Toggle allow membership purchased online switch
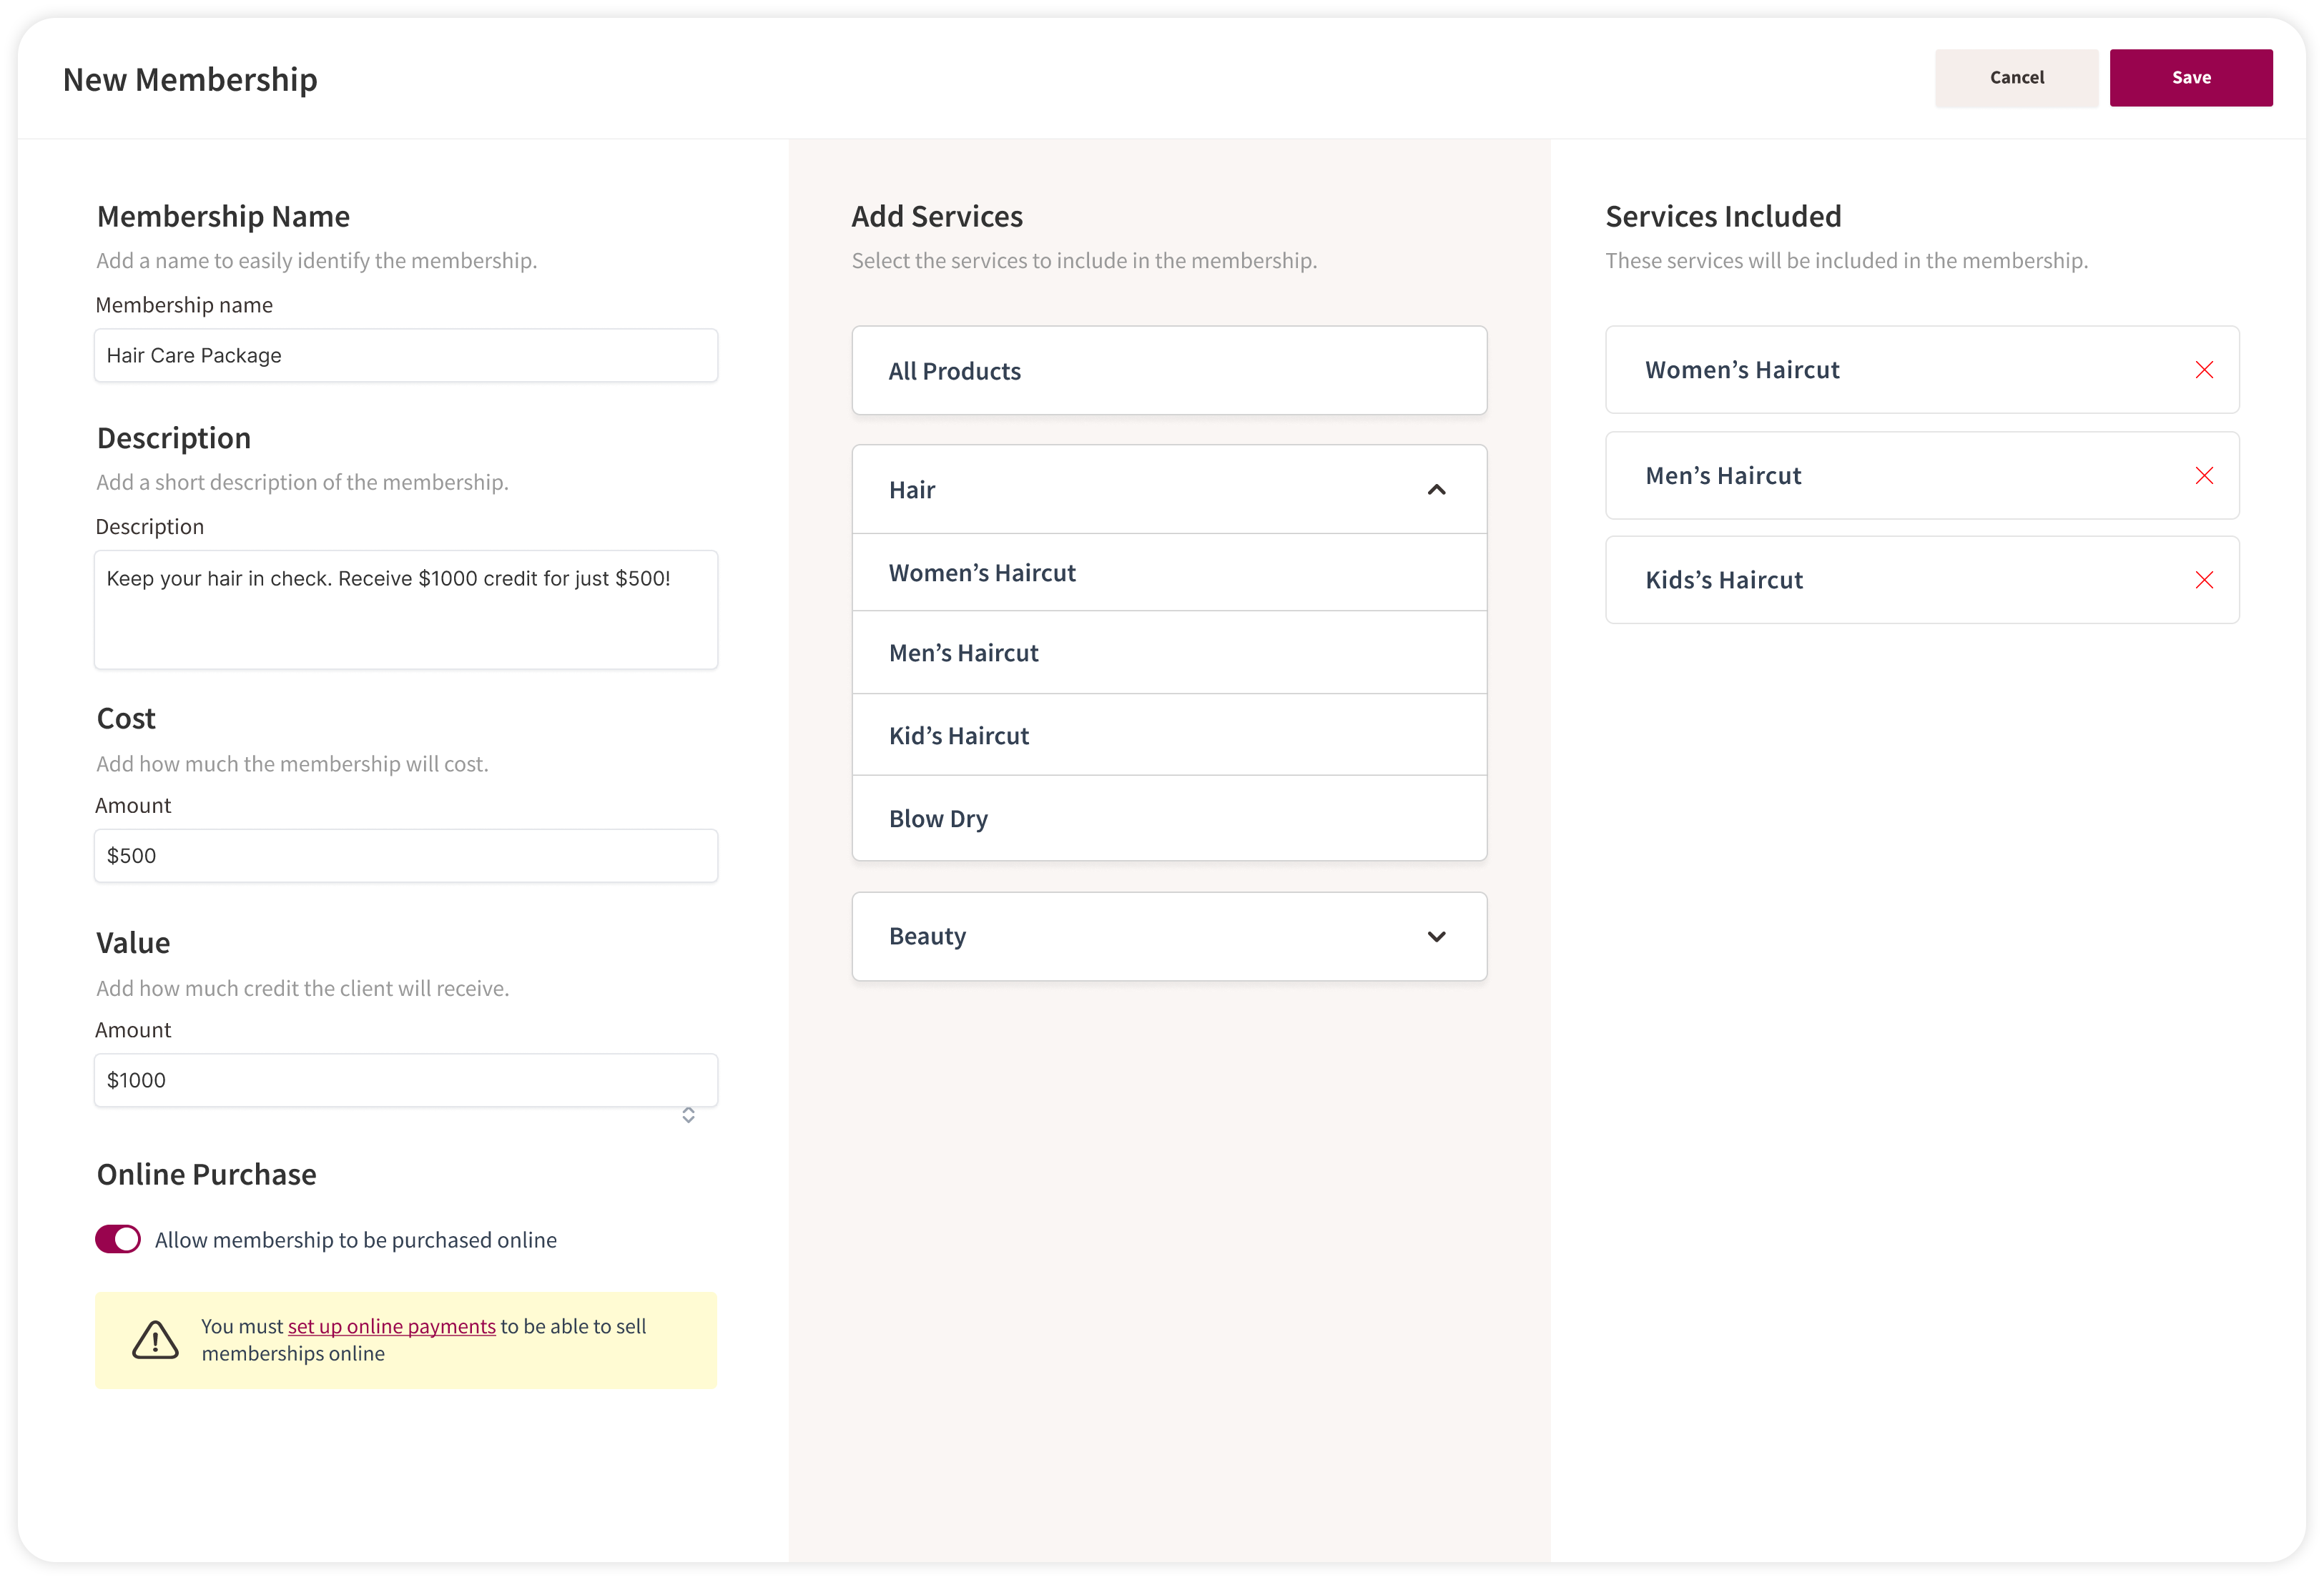Viewport: 2324px width, 1580px height. tap(118, 1239)
